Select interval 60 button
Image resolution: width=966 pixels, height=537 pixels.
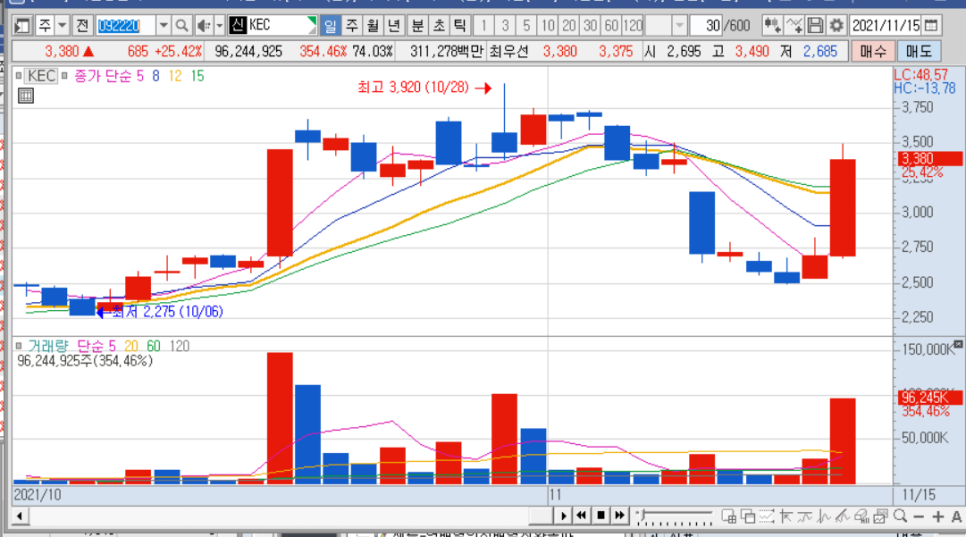coord(611,26)
